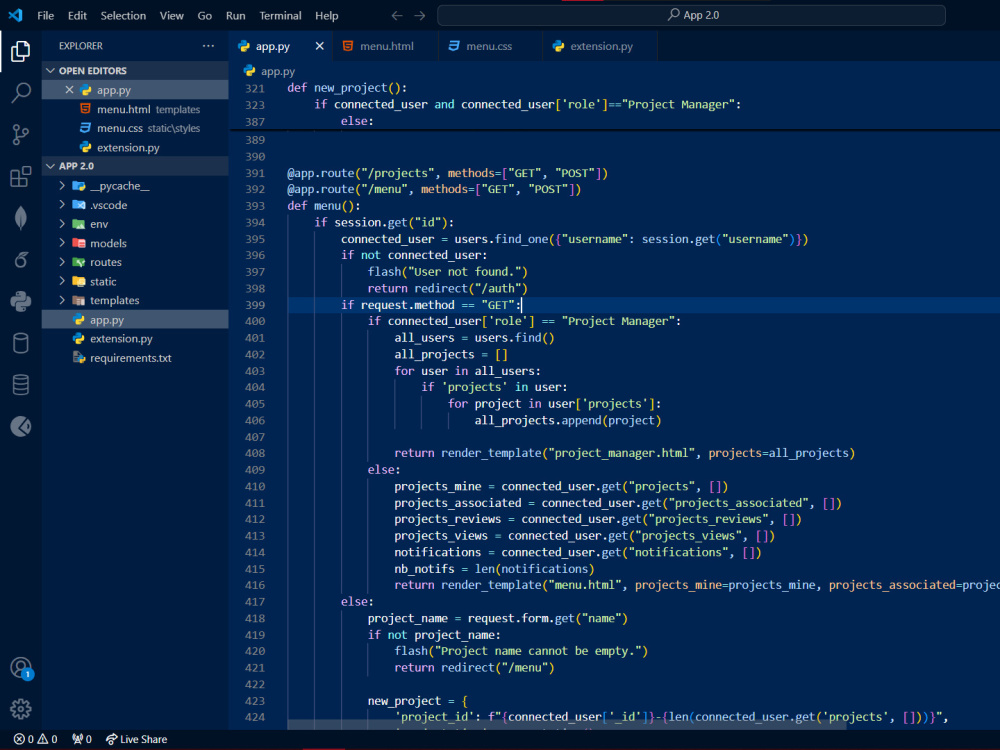This screenshot has height=750, width=1000.
Task: Open the Explorer view in activity bar
Action: [x=20, y=51]
